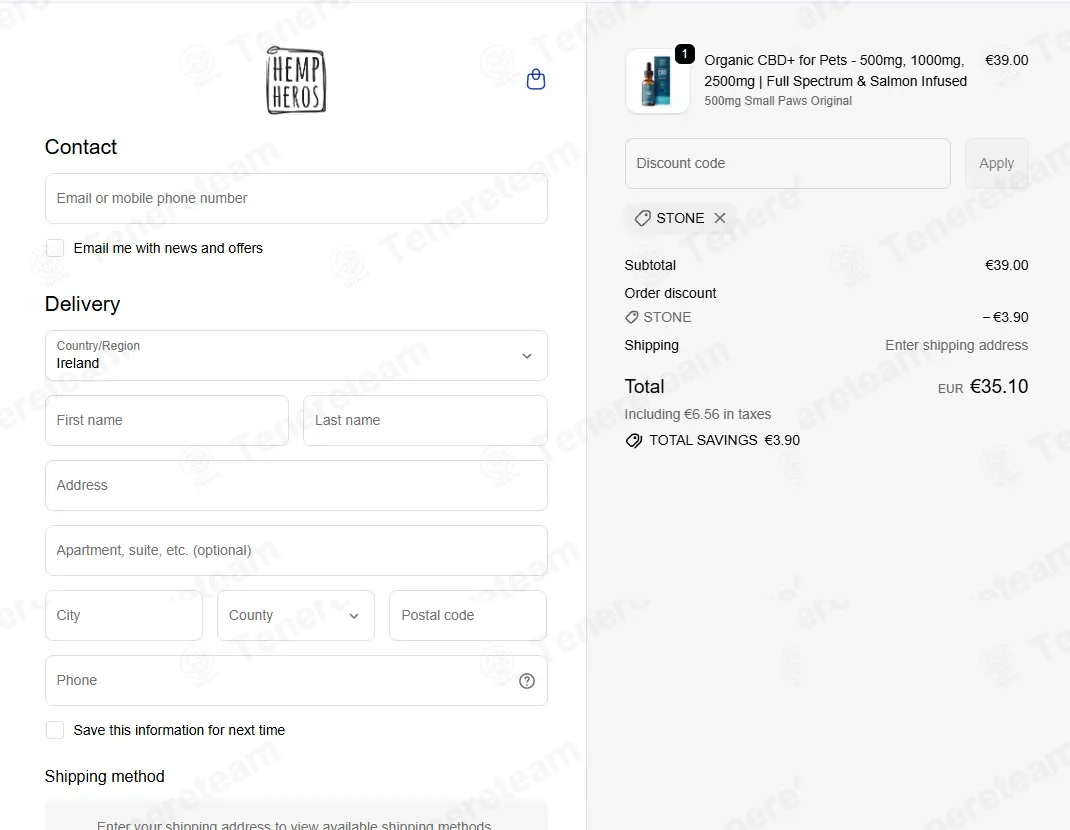Click the phone help question mark icon
Viewport: 1070px width, 830px height.
(x=527, y=681)
